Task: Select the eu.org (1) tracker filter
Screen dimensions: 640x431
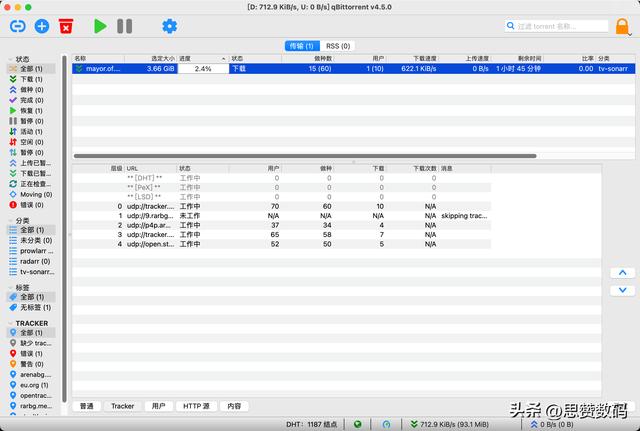Action: coord(31,385)
